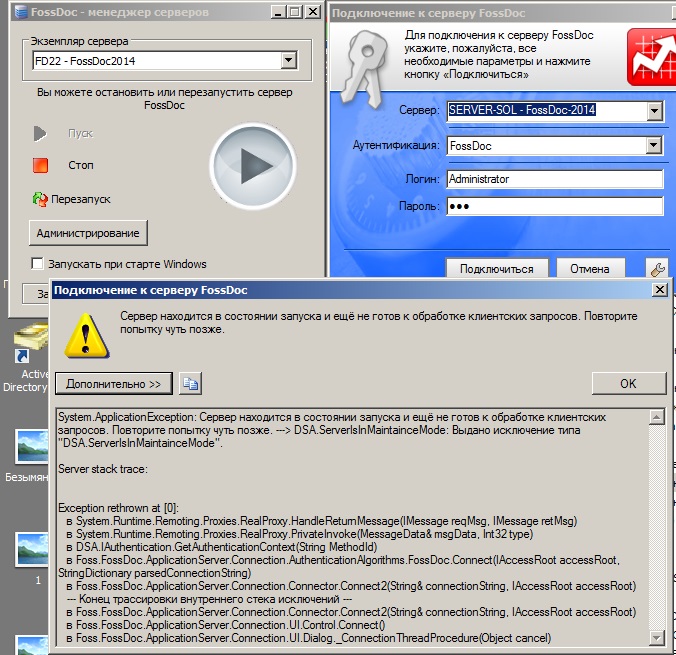The height and width of the screenshot is (655, 676).
Task: Click the Перезапуск label text
Action: 81,199
